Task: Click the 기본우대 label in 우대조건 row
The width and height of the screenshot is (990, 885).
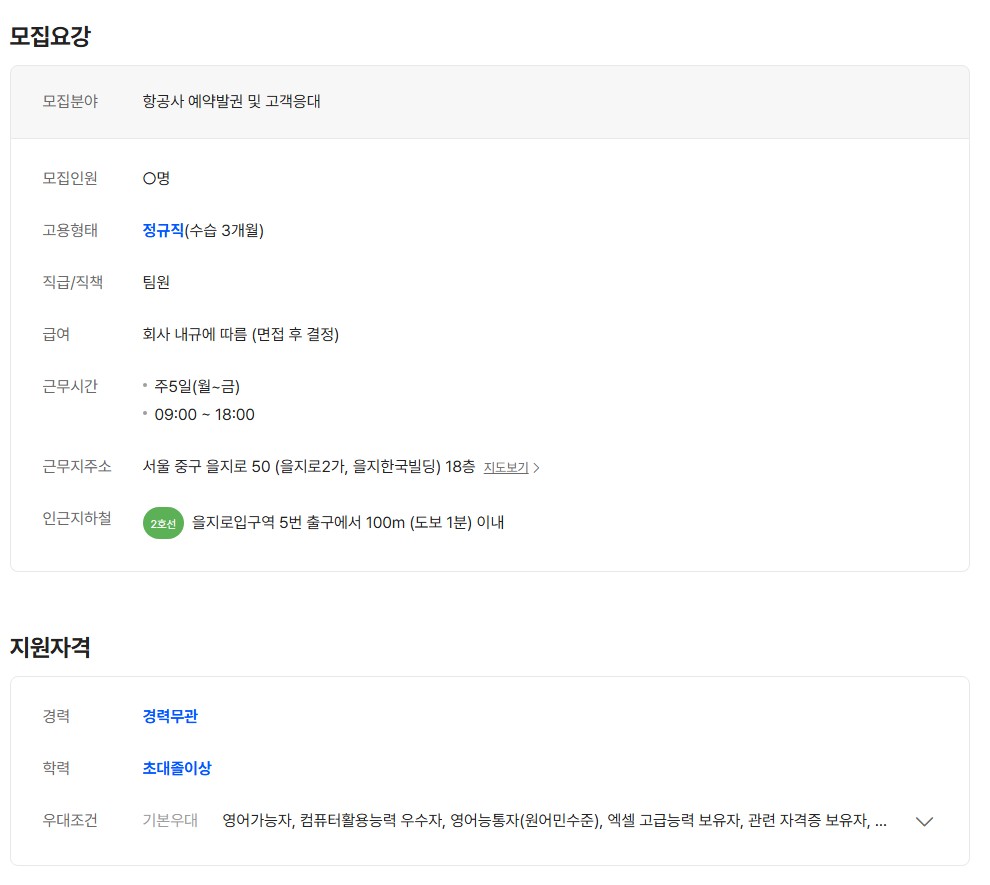Action: (170, 820)
